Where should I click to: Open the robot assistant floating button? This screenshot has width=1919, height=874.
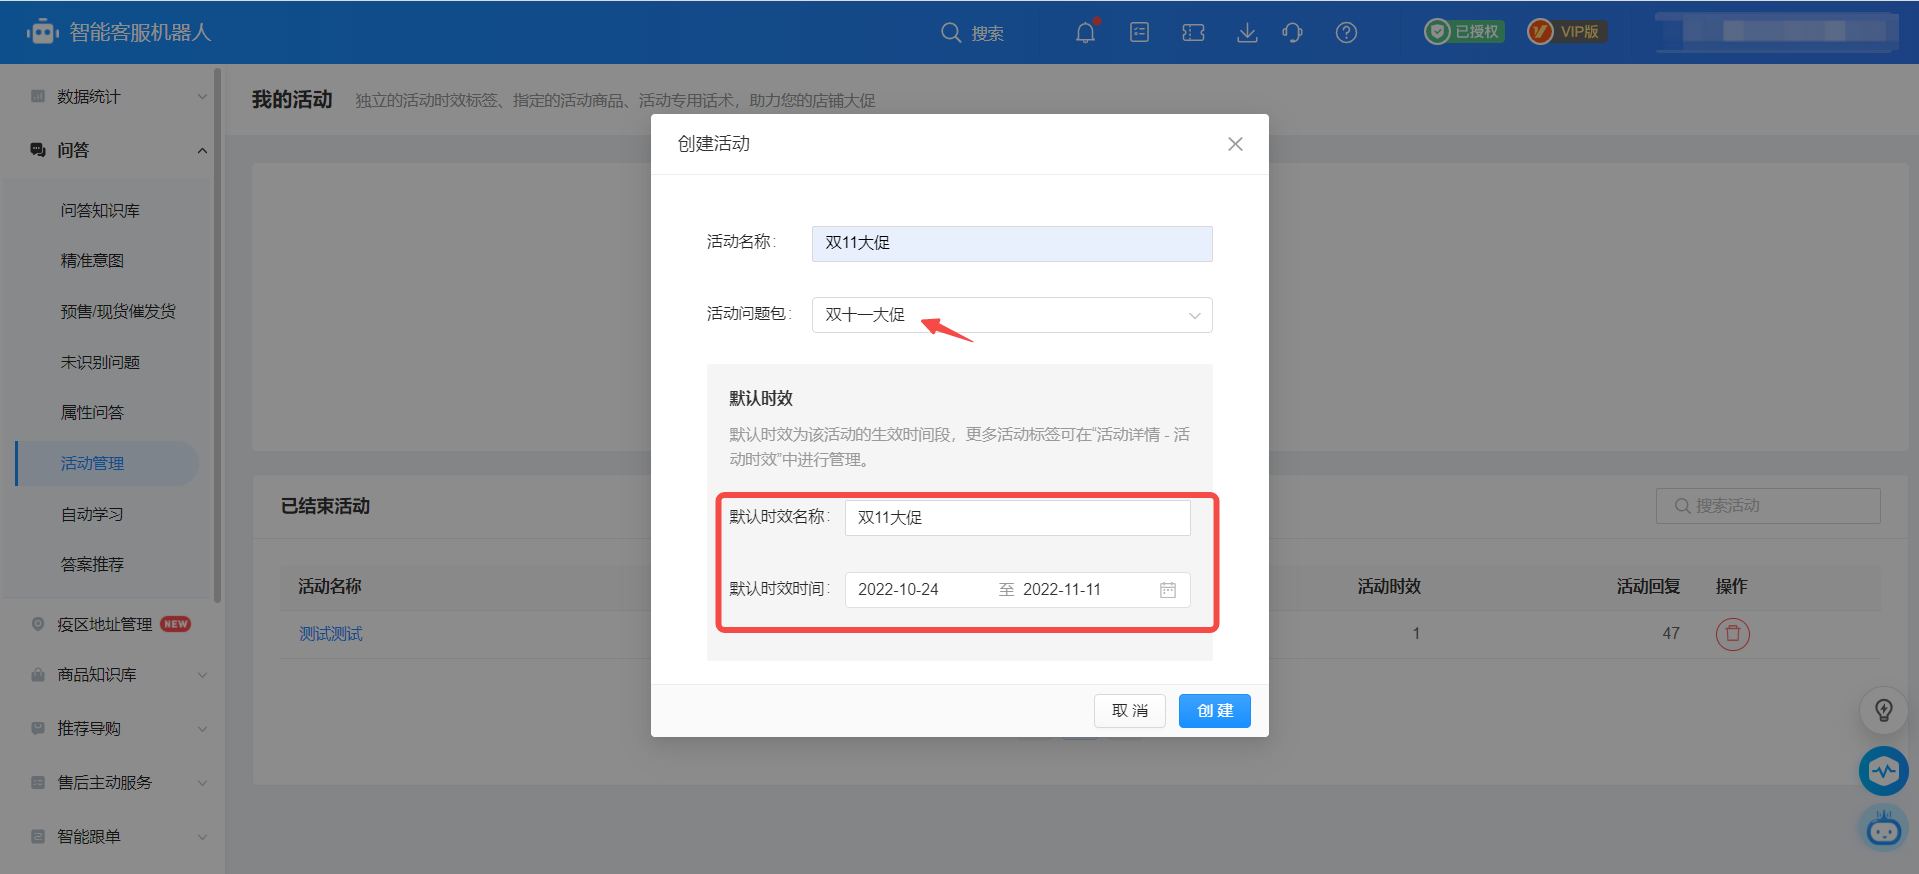(1884, 829)
